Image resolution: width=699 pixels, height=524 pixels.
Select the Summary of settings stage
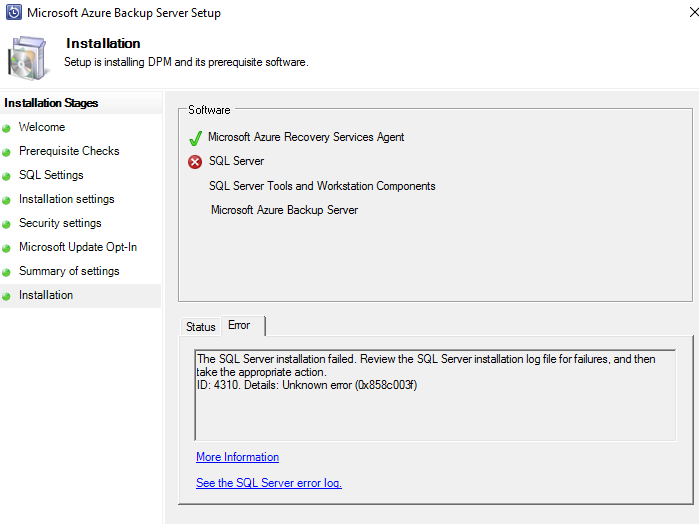69,271
